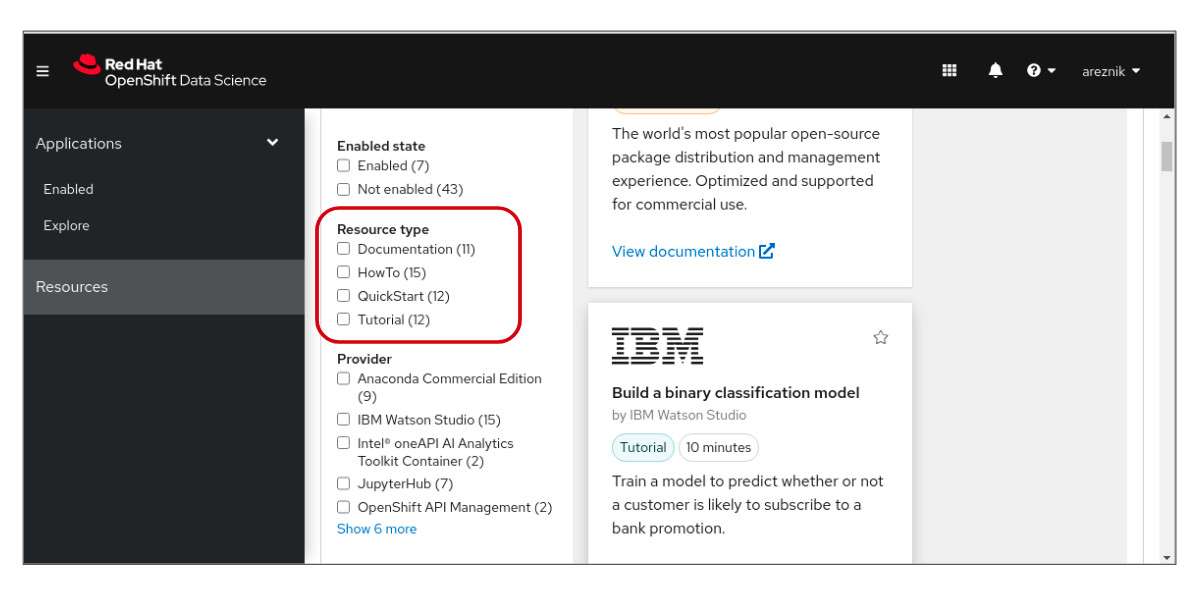
Task: Go to the Resources nav item
Action: coord(72,287)
